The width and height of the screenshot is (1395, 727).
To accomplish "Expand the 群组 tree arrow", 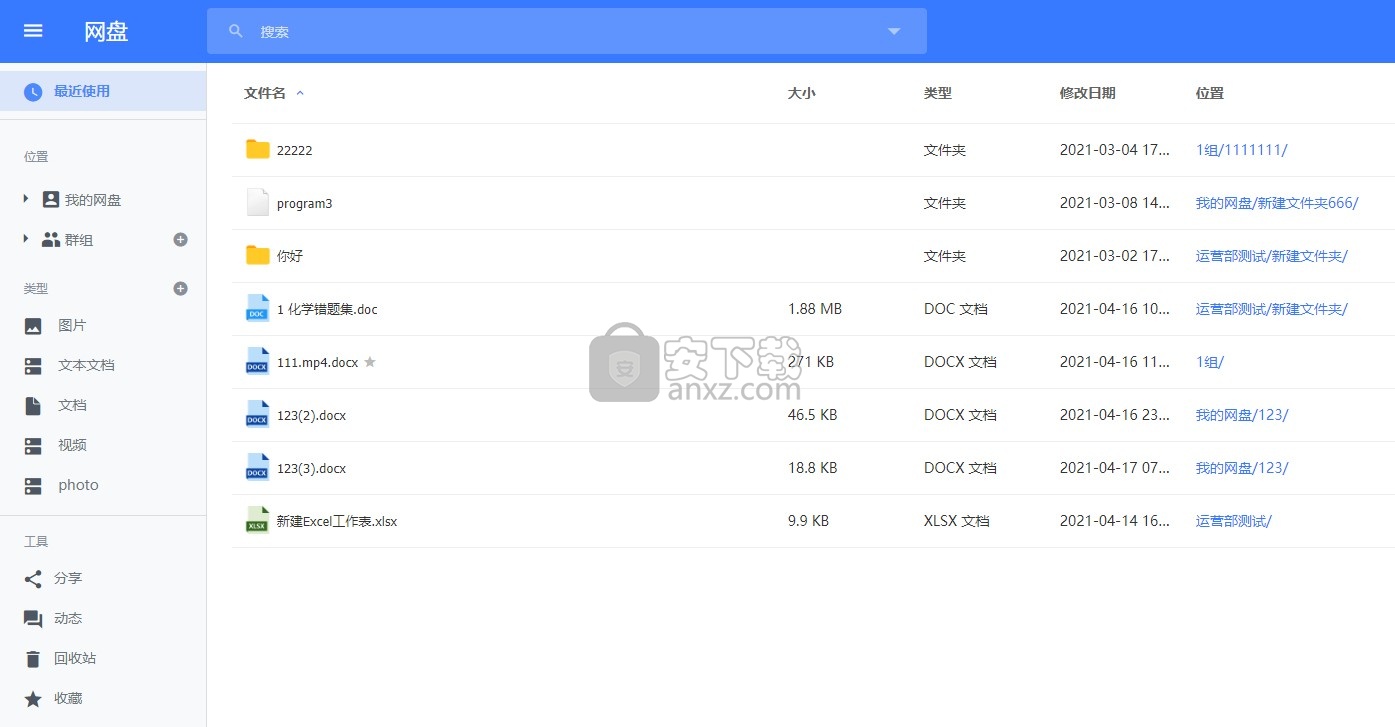I will (x=26, y=239).
